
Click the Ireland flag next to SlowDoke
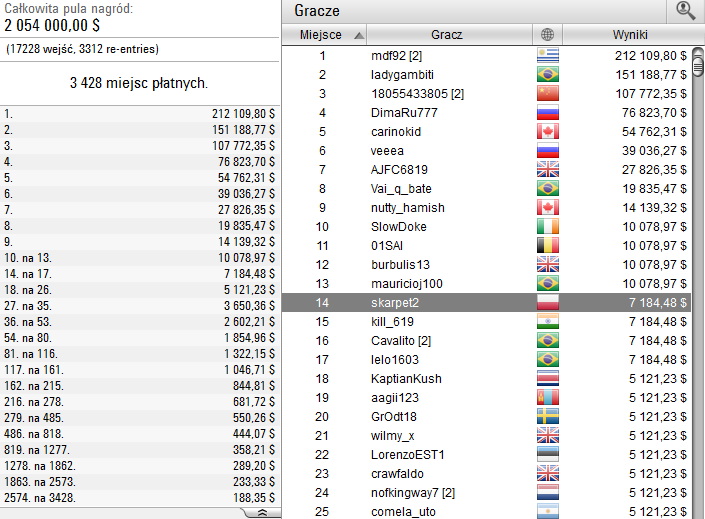[548, 226]
